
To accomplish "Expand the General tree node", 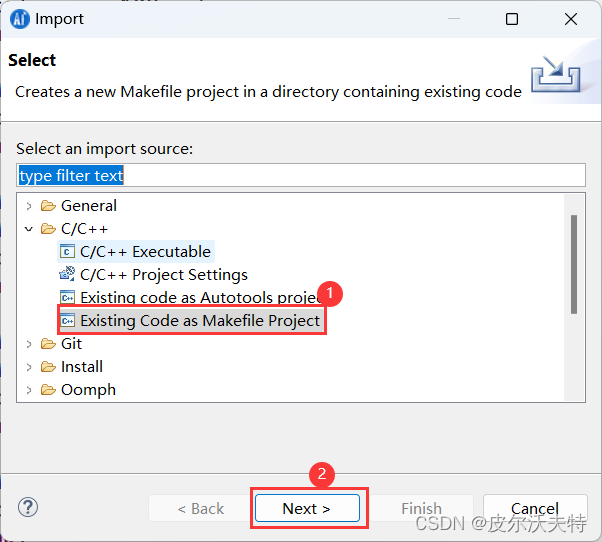I will tap(29, 206).
